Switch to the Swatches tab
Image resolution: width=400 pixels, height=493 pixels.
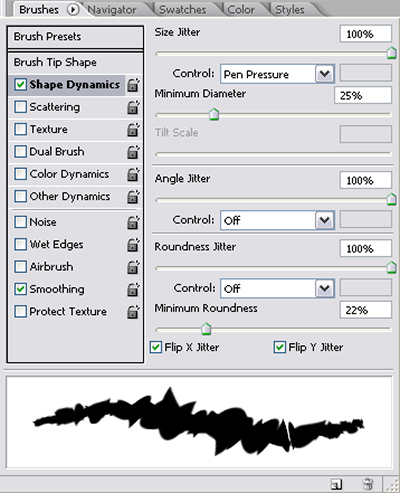[x=183, y=10]
